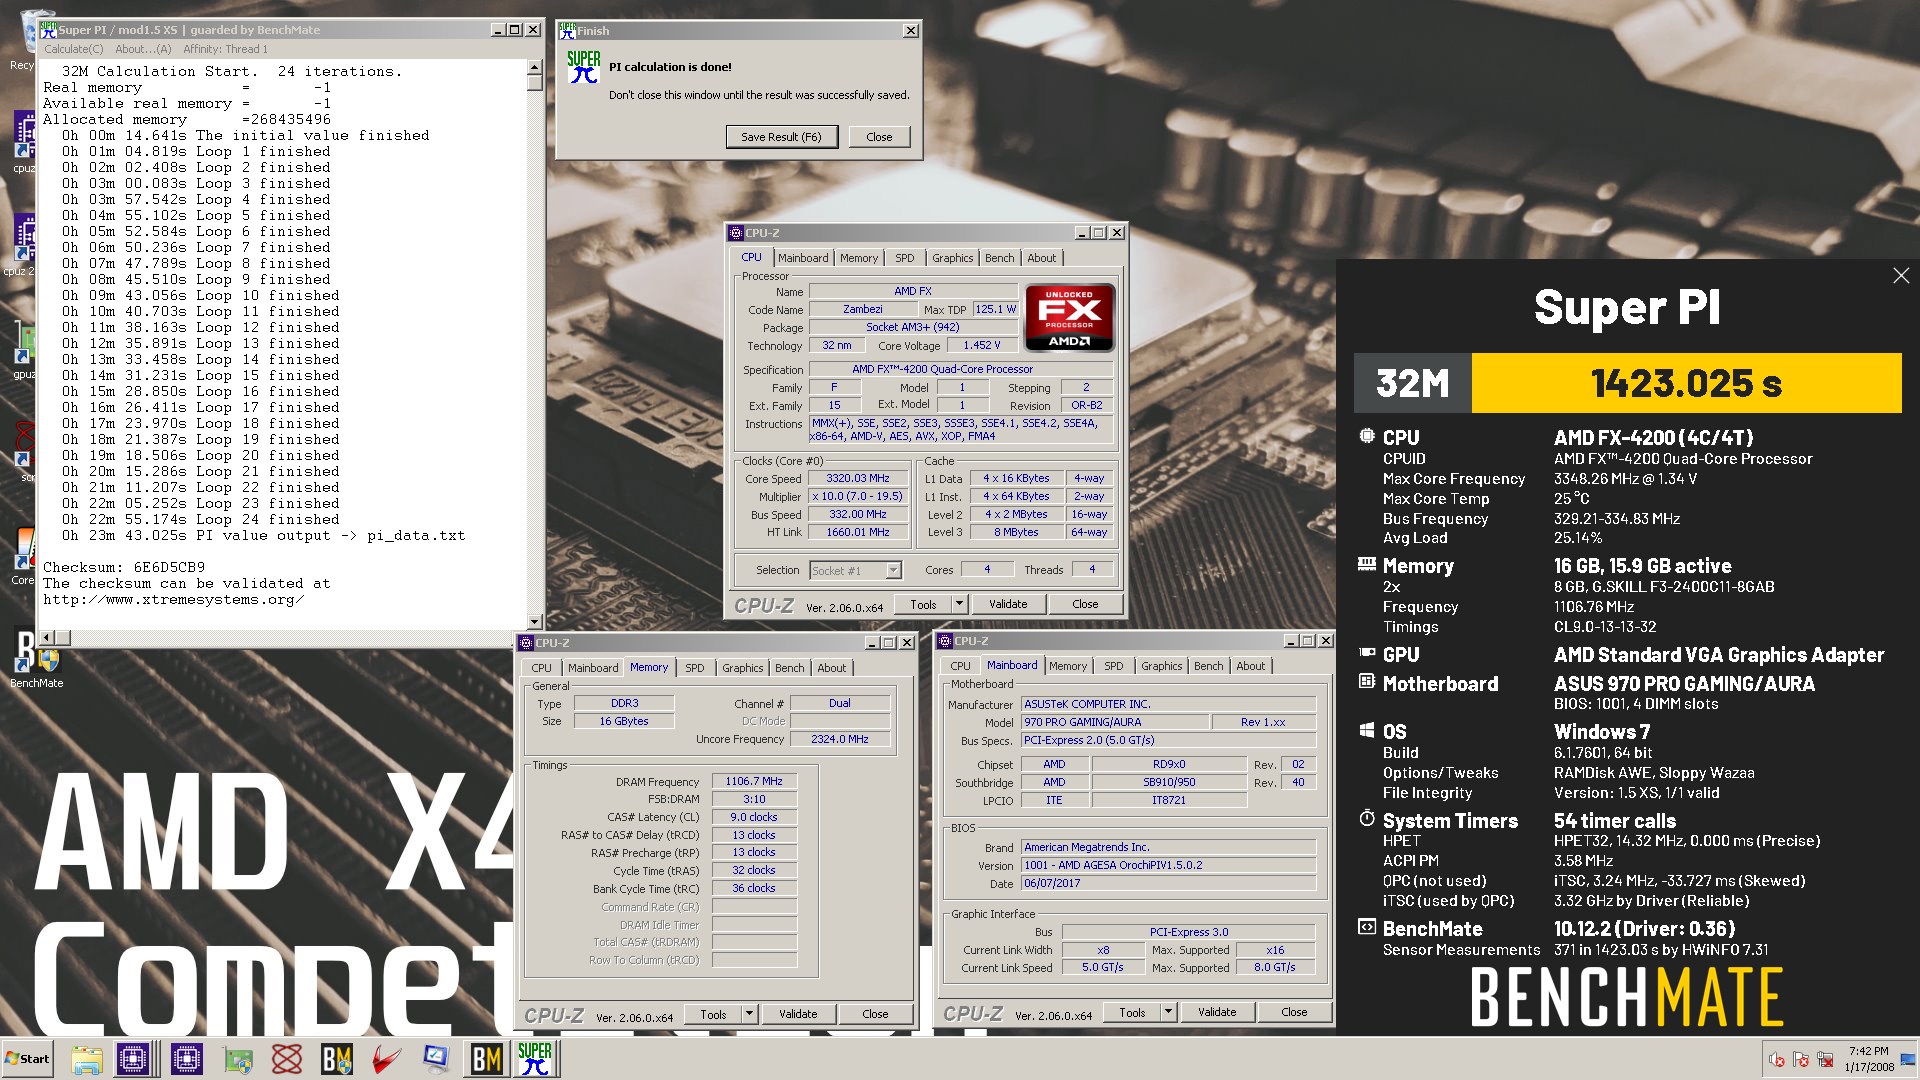Screen dimensions: 1920x1080
Task: Switch to Mainboard tab in CPU-Z CPU window
Action: [x=803, y=258]
